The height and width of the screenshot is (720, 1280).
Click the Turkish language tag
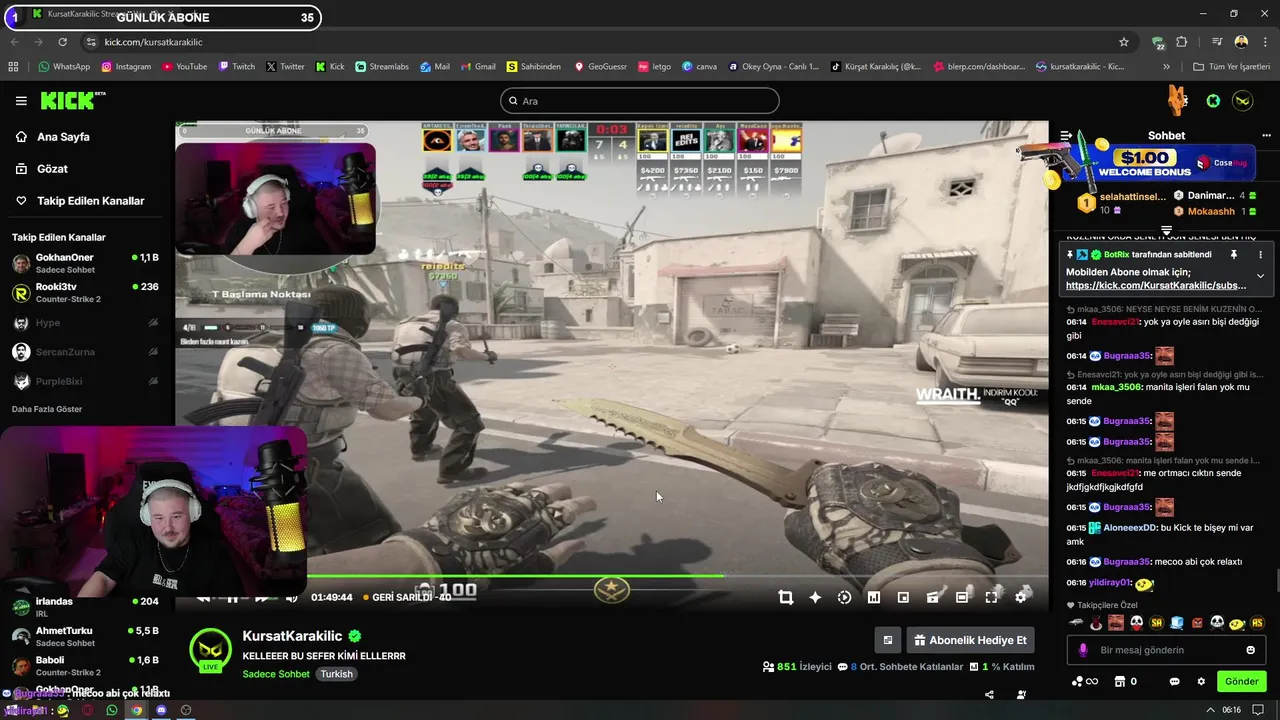click(x=336, y=674)
